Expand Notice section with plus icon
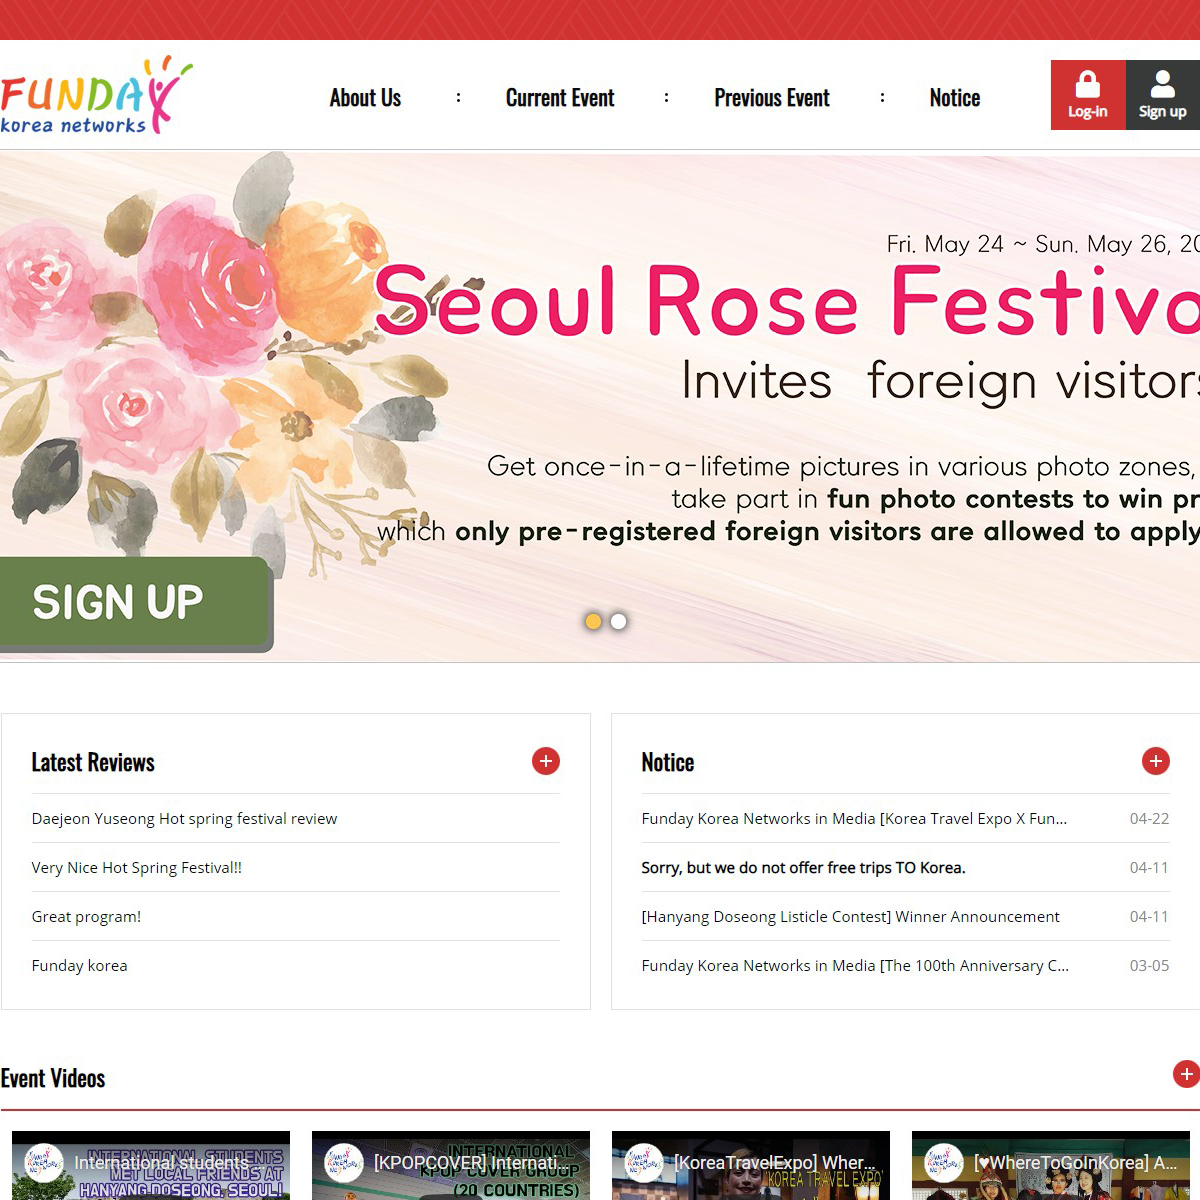The height and width of the screenshot is (1200, 1200). coord(1155,761)
